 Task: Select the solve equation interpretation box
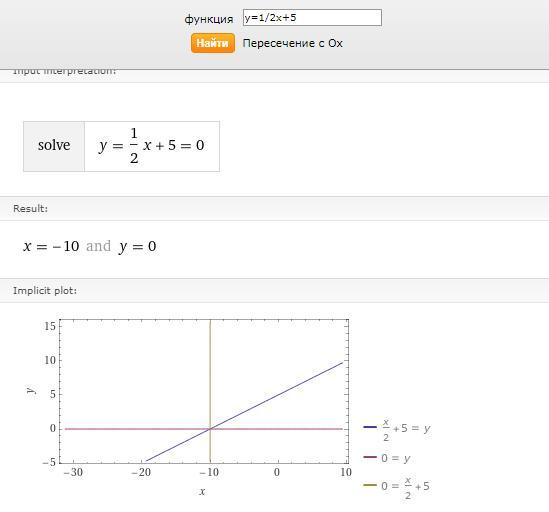121,146
